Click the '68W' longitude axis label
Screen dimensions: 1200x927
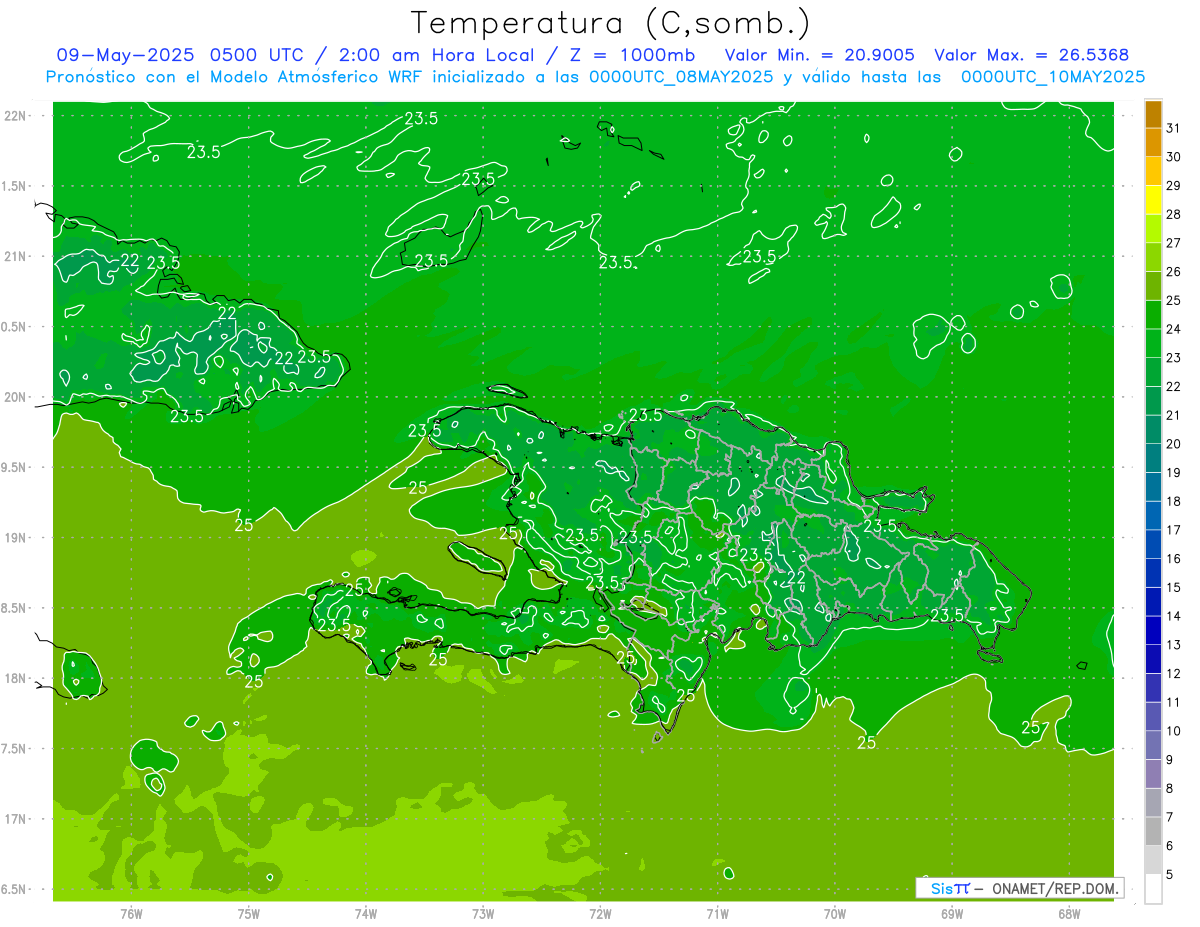pos(1069,913)
